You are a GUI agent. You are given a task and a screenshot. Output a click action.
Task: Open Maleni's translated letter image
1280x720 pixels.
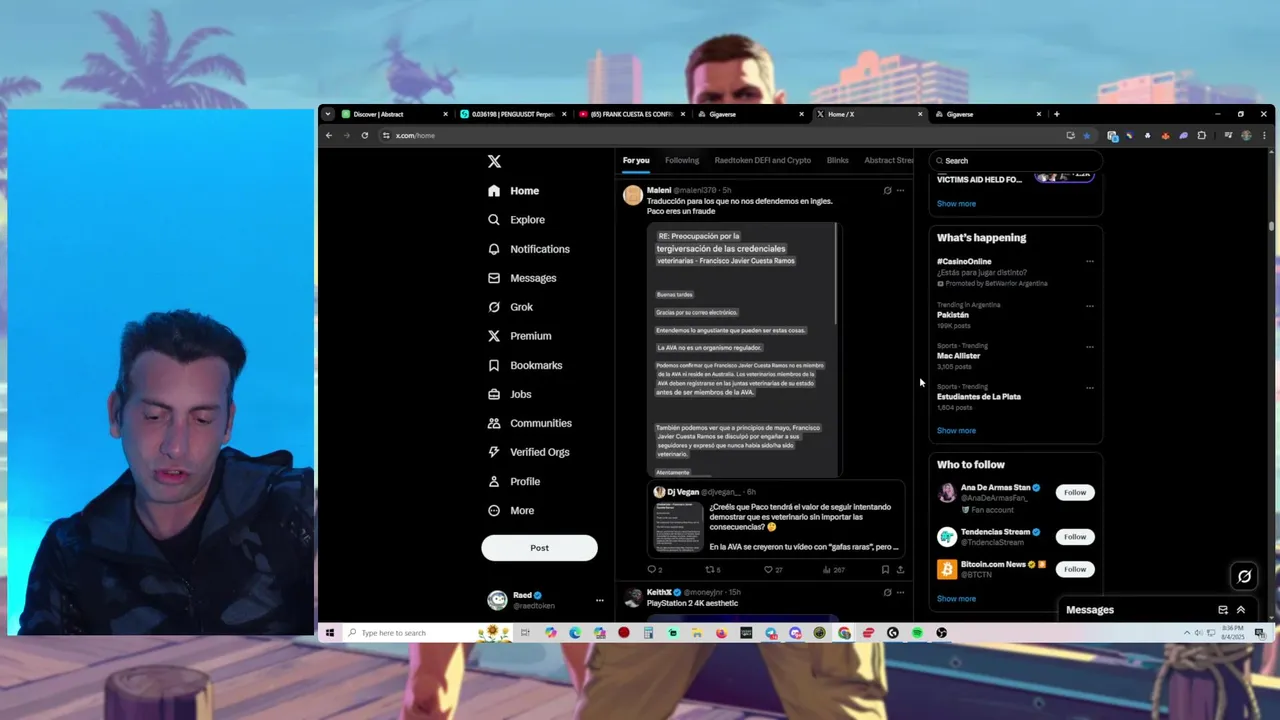pos(744,349)
